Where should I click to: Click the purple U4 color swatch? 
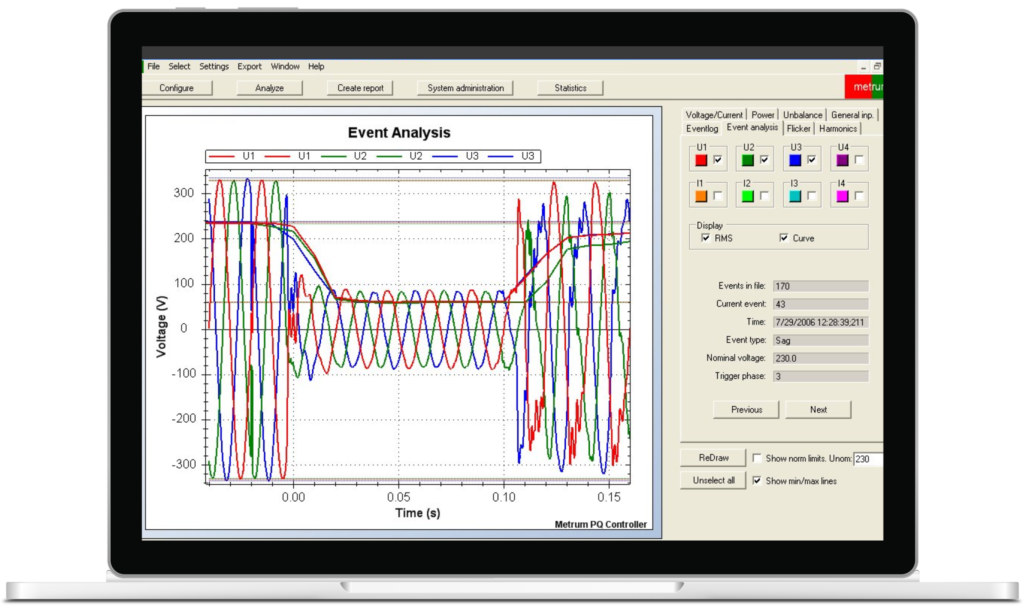tap(842, 160)
